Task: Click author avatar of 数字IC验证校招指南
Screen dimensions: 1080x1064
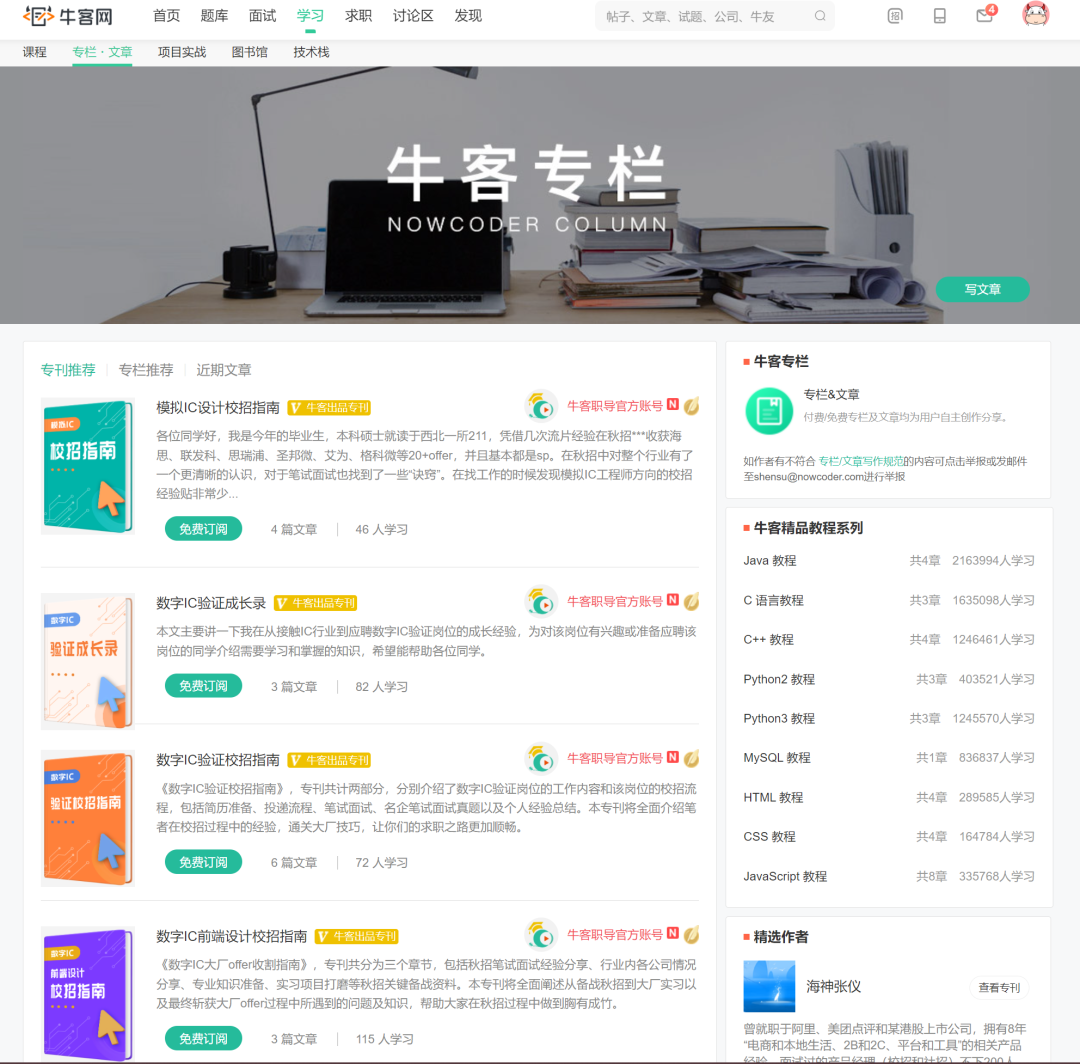Action: tap(541, 759)
